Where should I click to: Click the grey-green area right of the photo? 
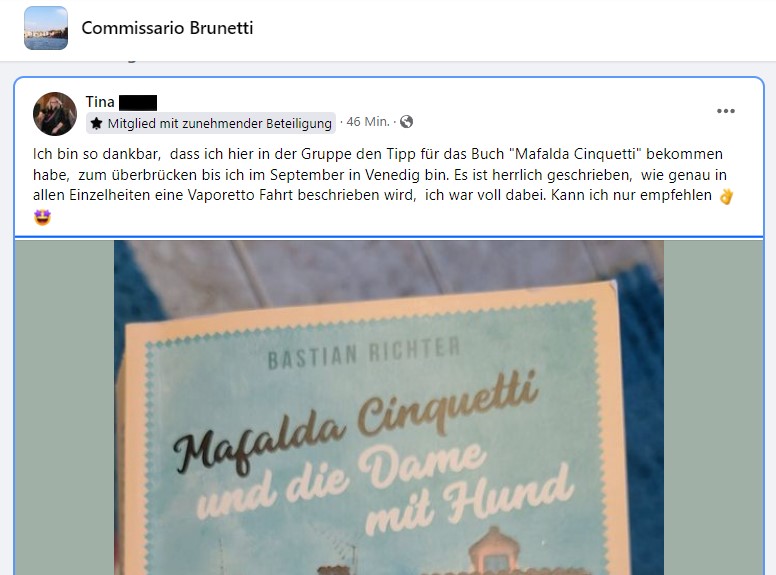[x=714, y=408]
